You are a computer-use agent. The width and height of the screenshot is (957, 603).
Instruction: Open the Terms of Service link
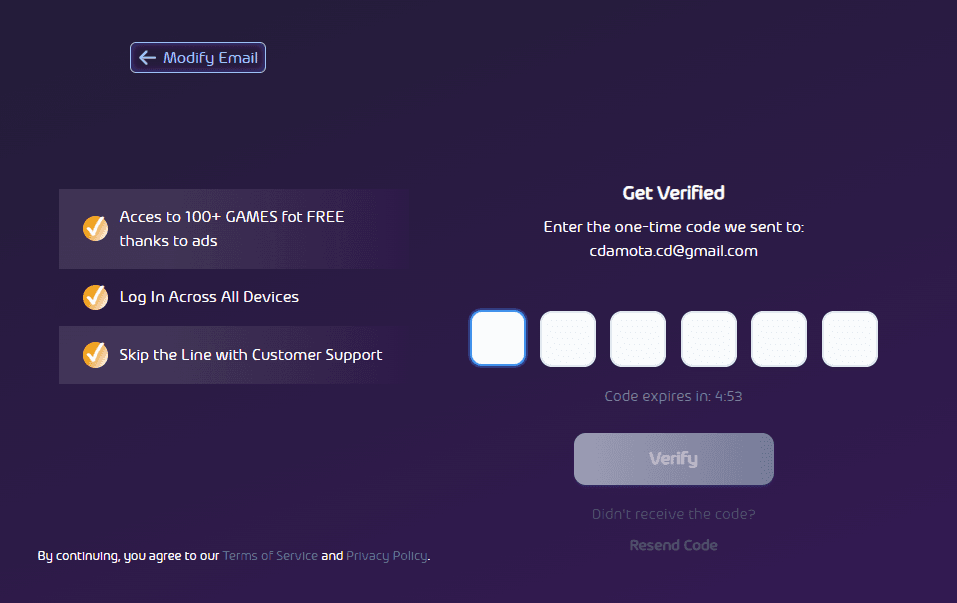click(270, 555)
